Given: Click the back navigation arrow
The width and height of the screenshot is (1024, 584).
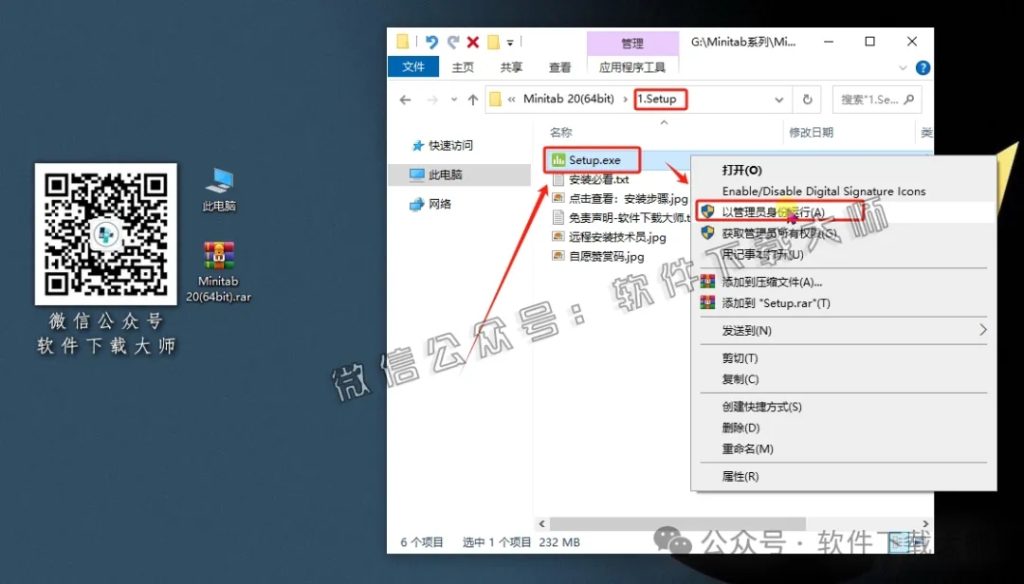Looking at the screenshot, I should point(406,99).
